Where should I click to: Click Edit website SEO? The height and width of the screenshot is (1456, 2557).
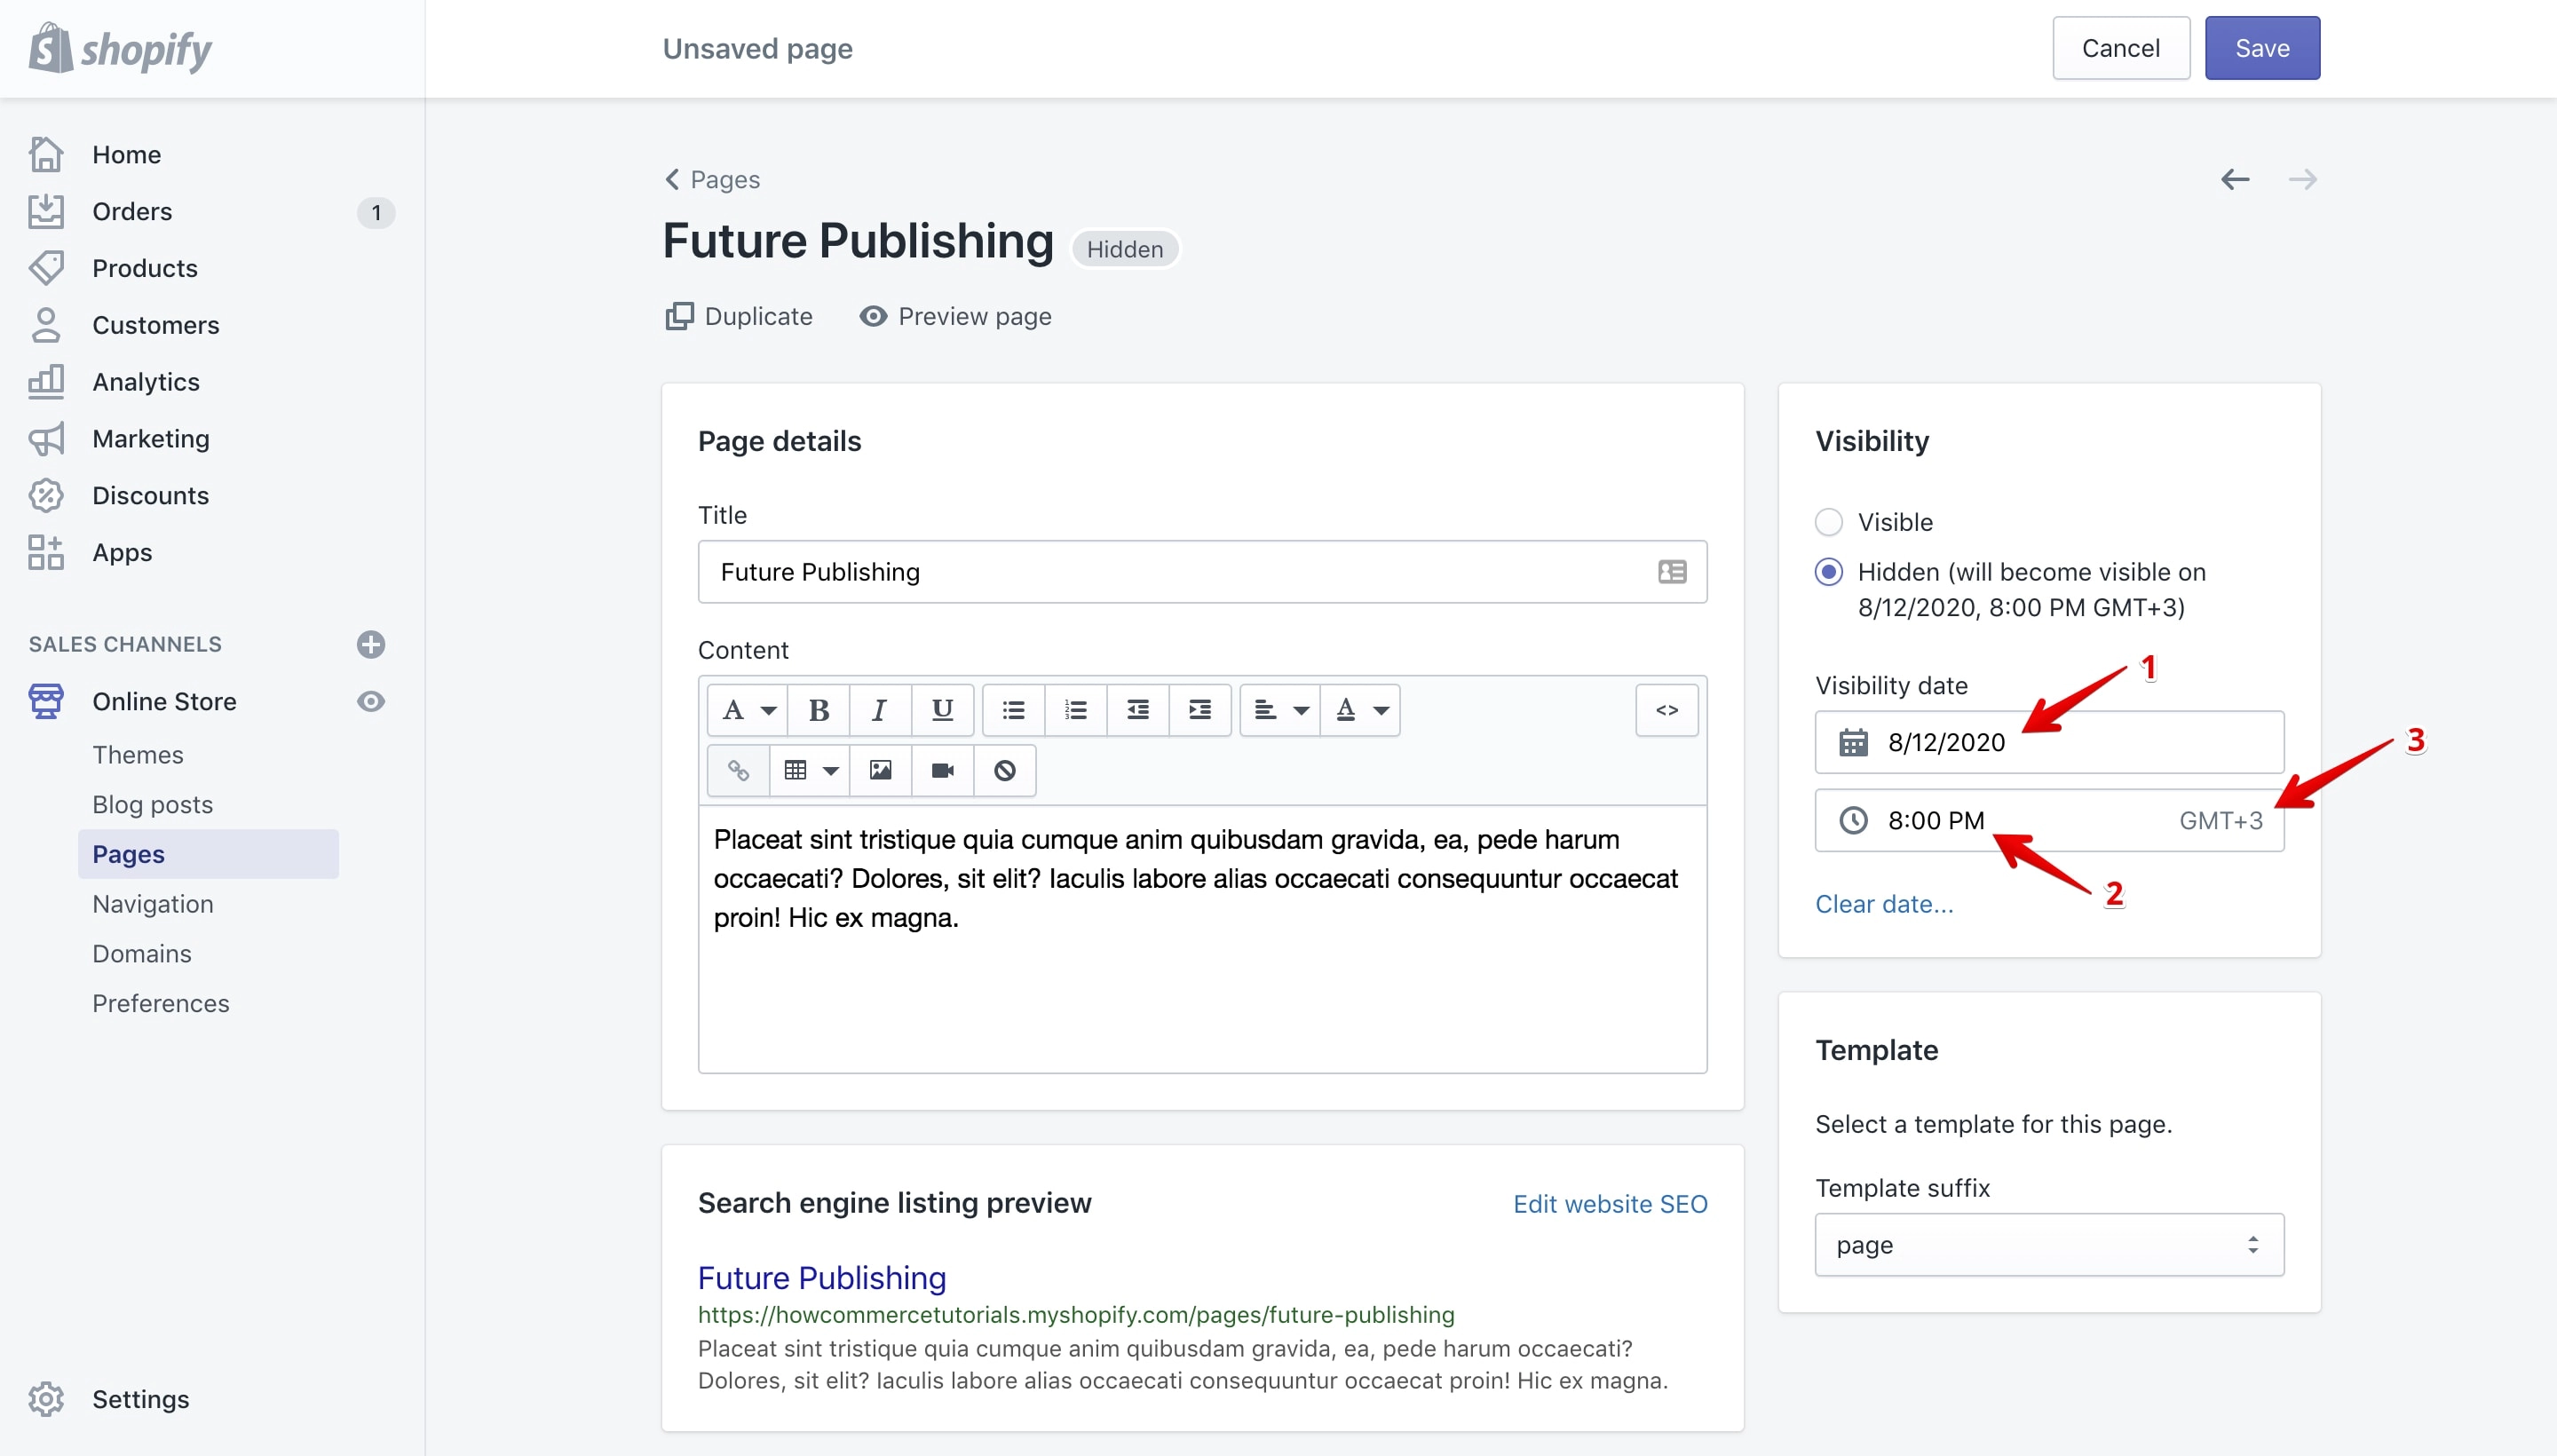(1610, 1204)
